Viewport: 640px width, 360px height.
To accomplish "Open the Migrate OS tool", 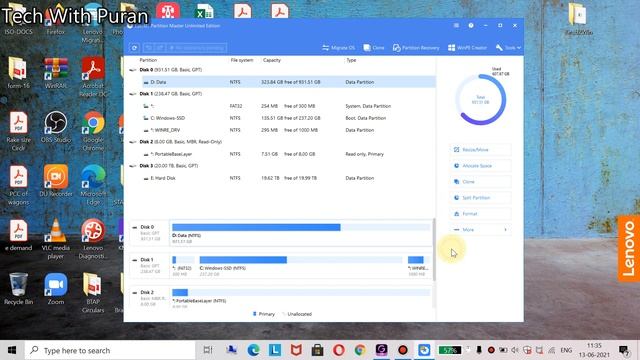I will [338, 48].
